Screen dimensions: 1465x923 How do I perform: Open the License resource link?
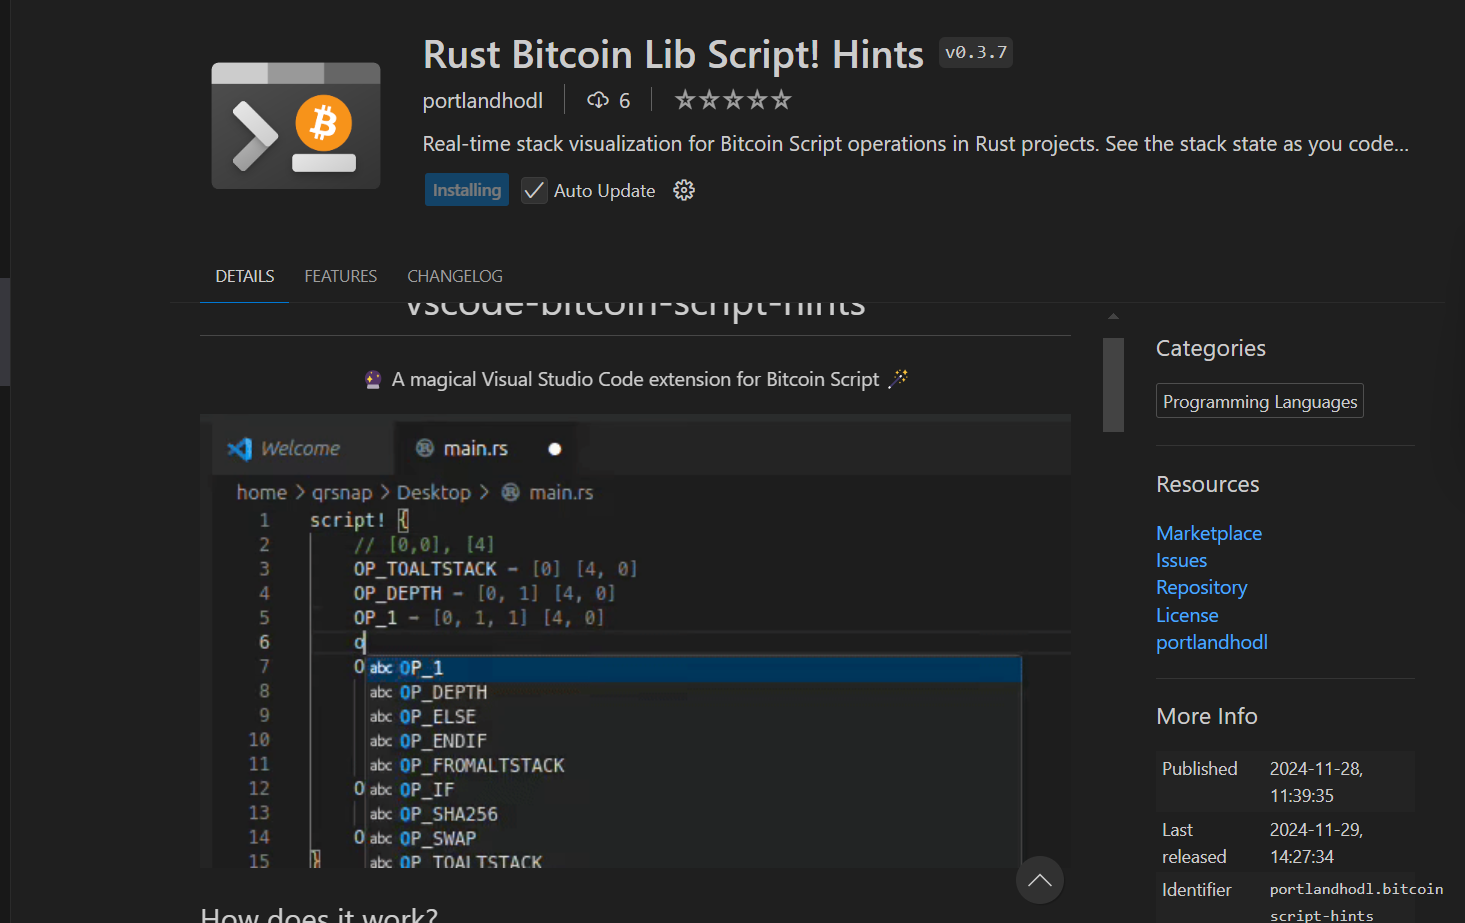1187,615
